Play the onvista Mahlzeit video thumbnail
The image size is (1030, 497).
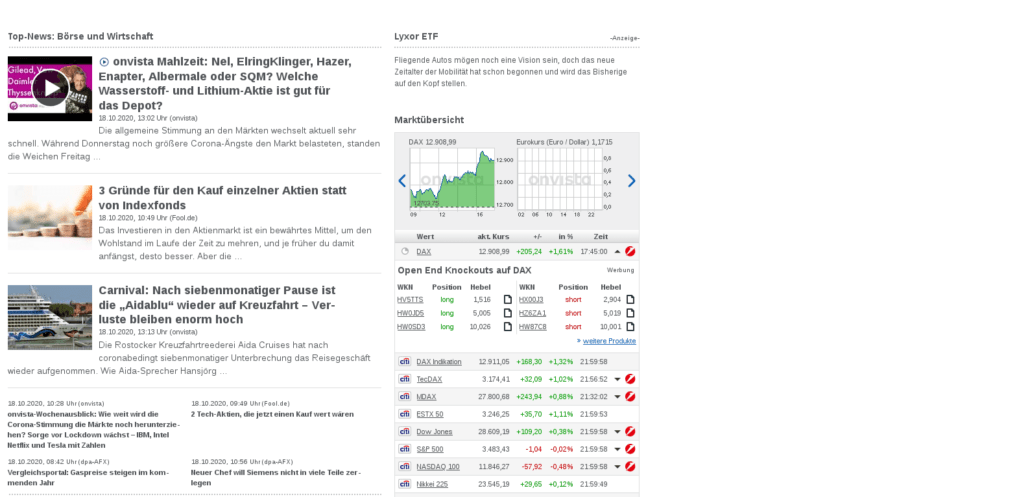(50, 88)
